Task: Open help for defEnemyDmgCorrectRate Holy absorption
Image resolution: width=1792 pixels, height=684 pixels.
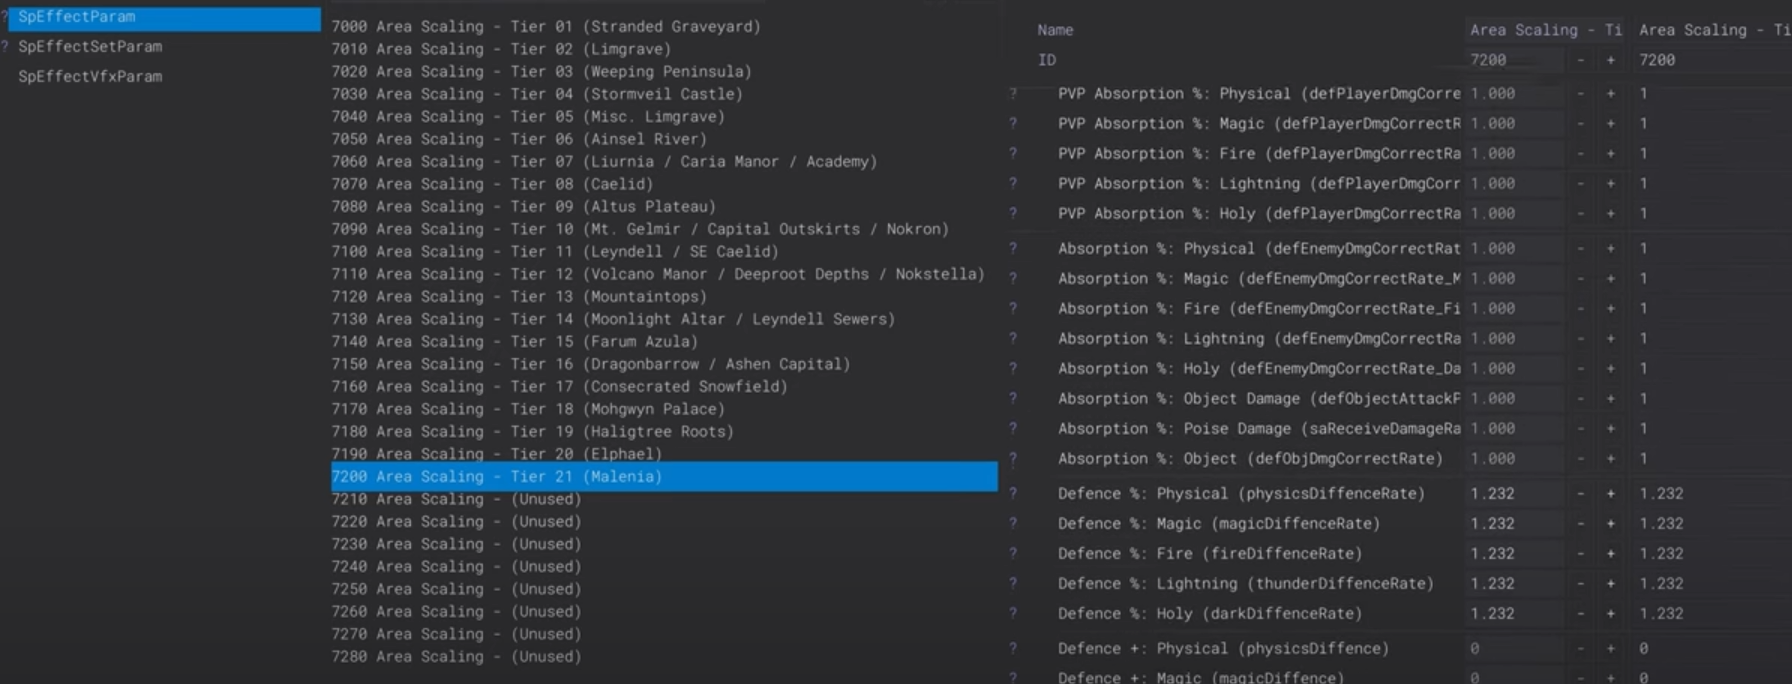Action: click(1013, 369)
